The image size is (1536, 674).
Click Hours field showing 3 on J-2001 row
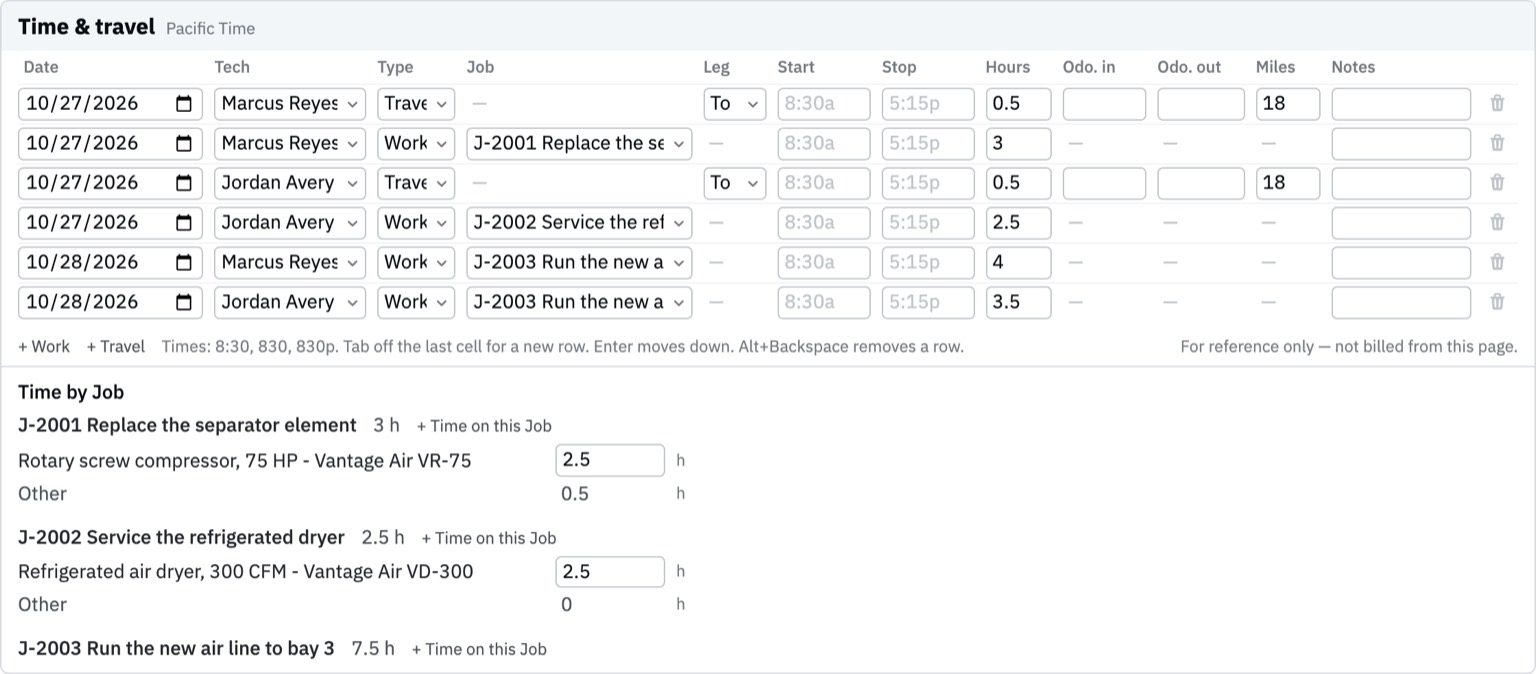click(1018, 143)
